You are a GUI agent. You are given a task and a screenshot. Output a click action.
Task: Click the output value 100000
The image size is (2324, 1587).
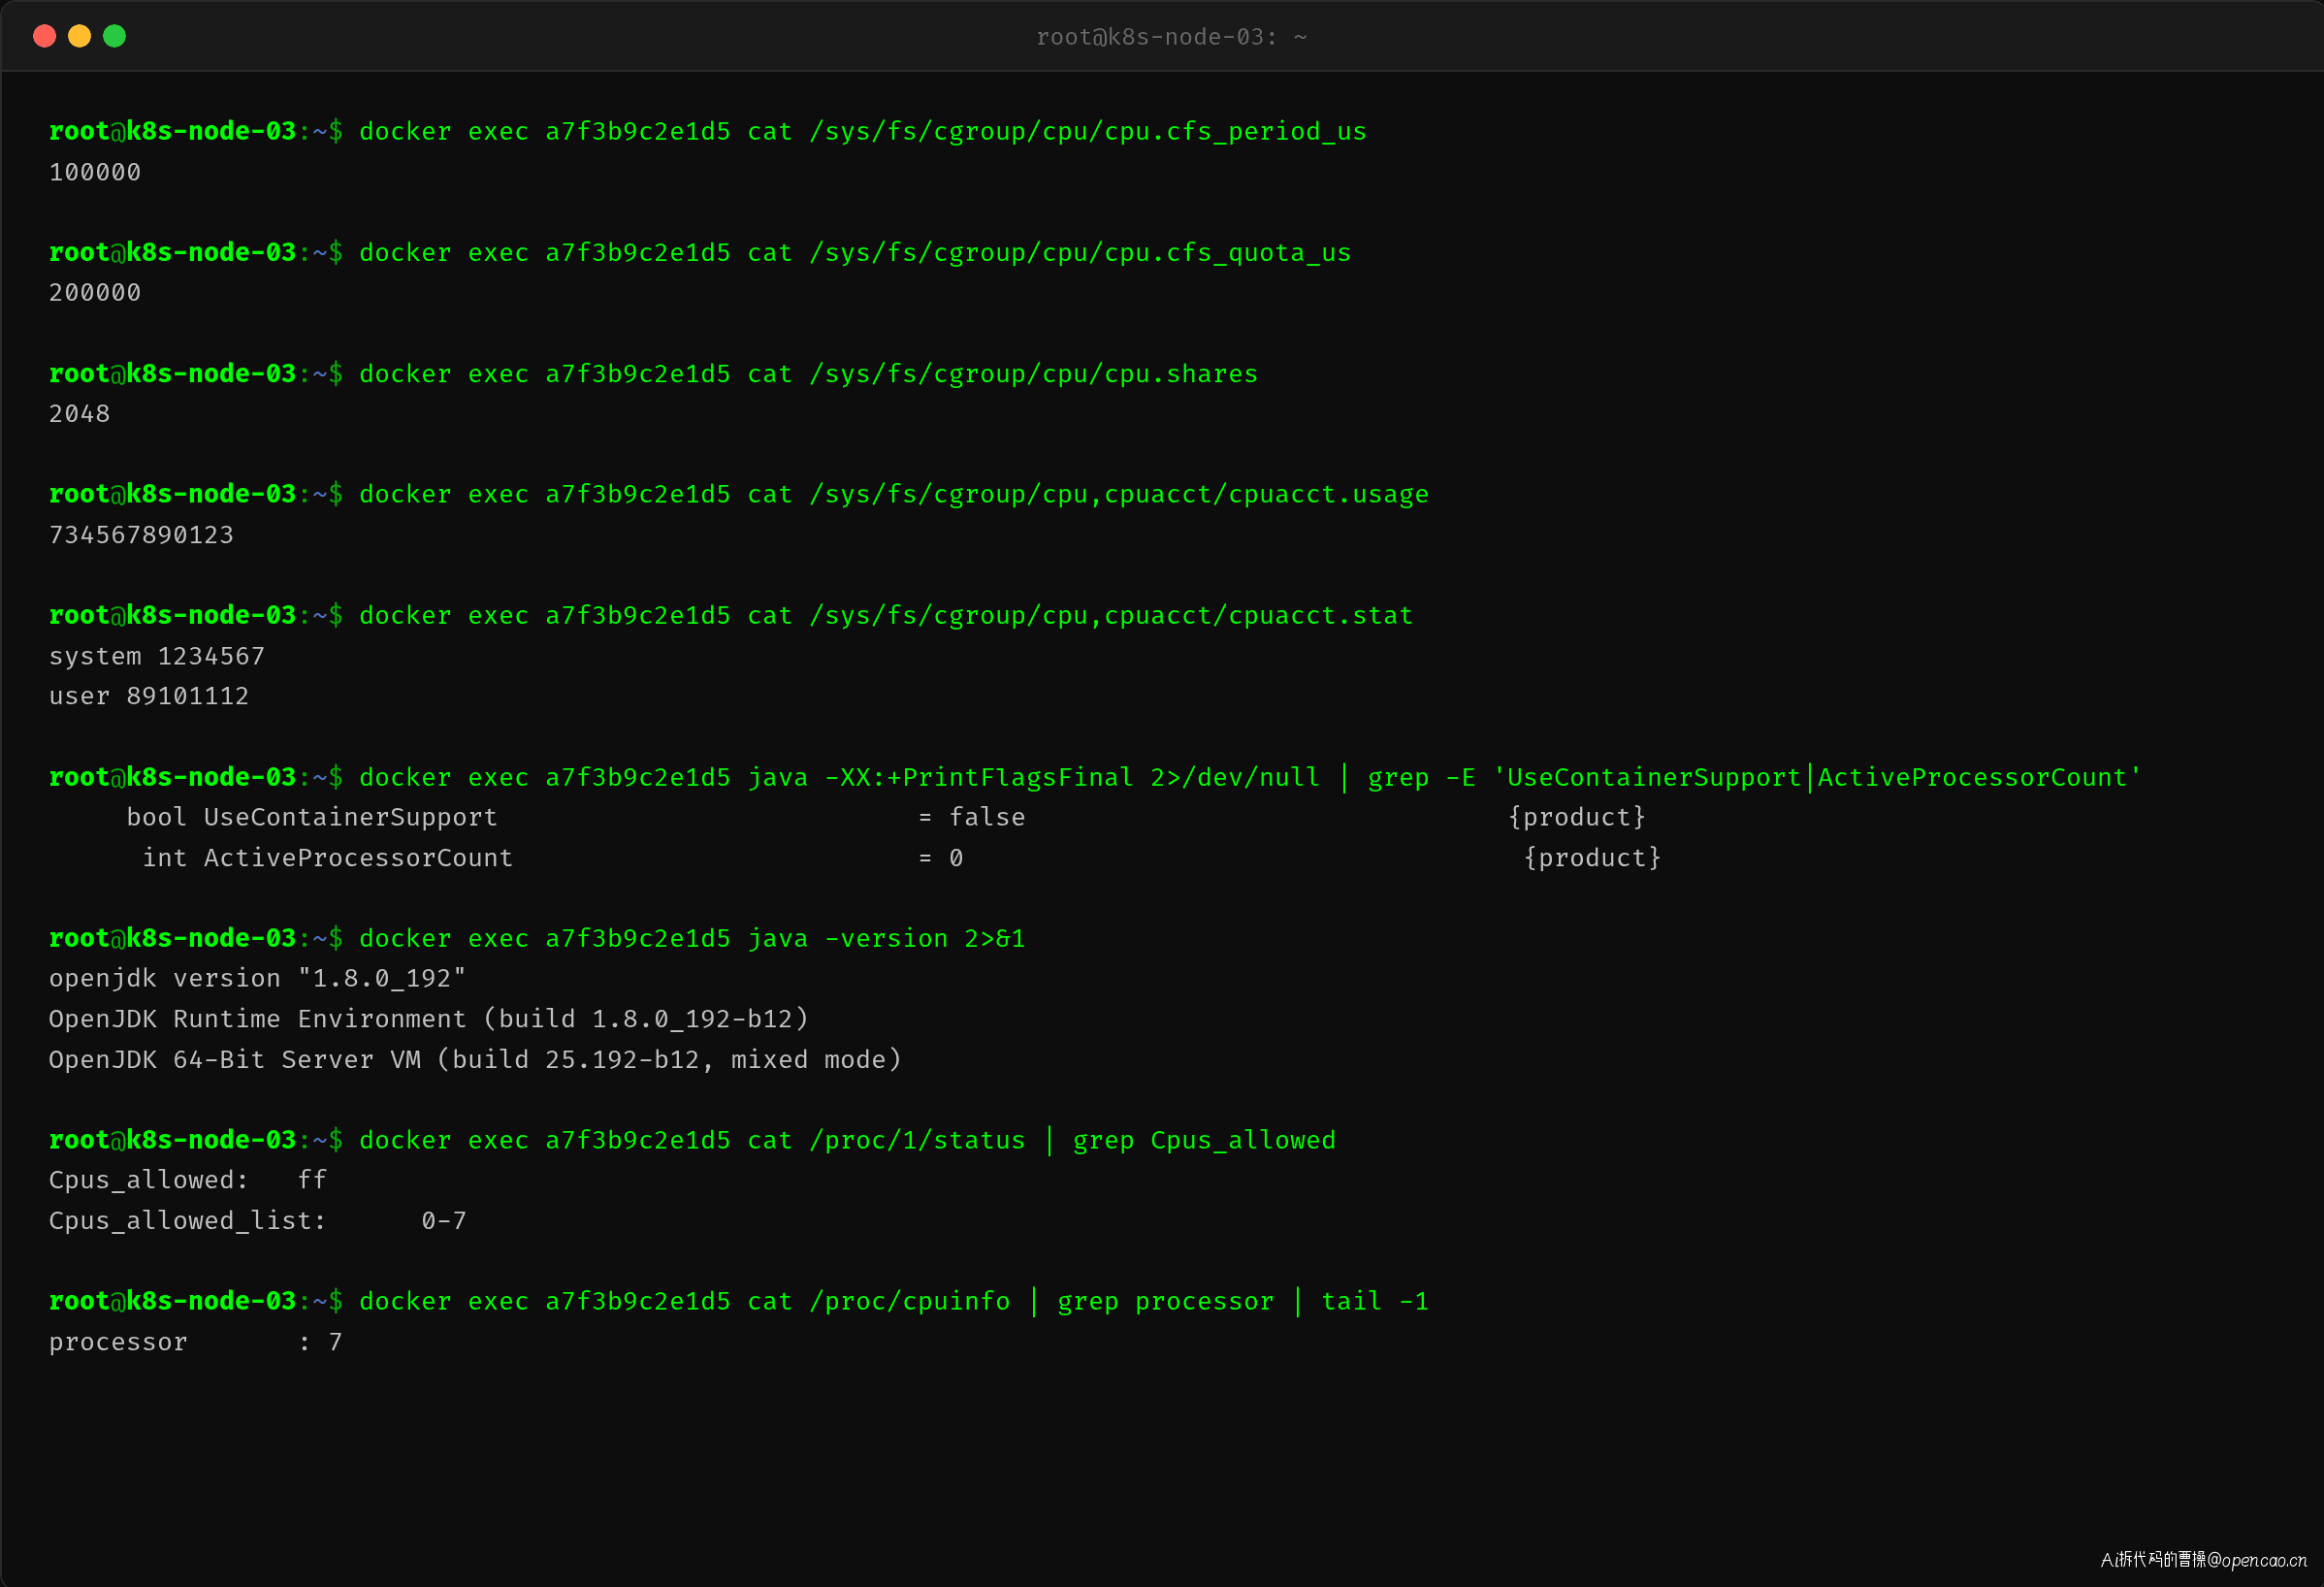tap(95, 172)
